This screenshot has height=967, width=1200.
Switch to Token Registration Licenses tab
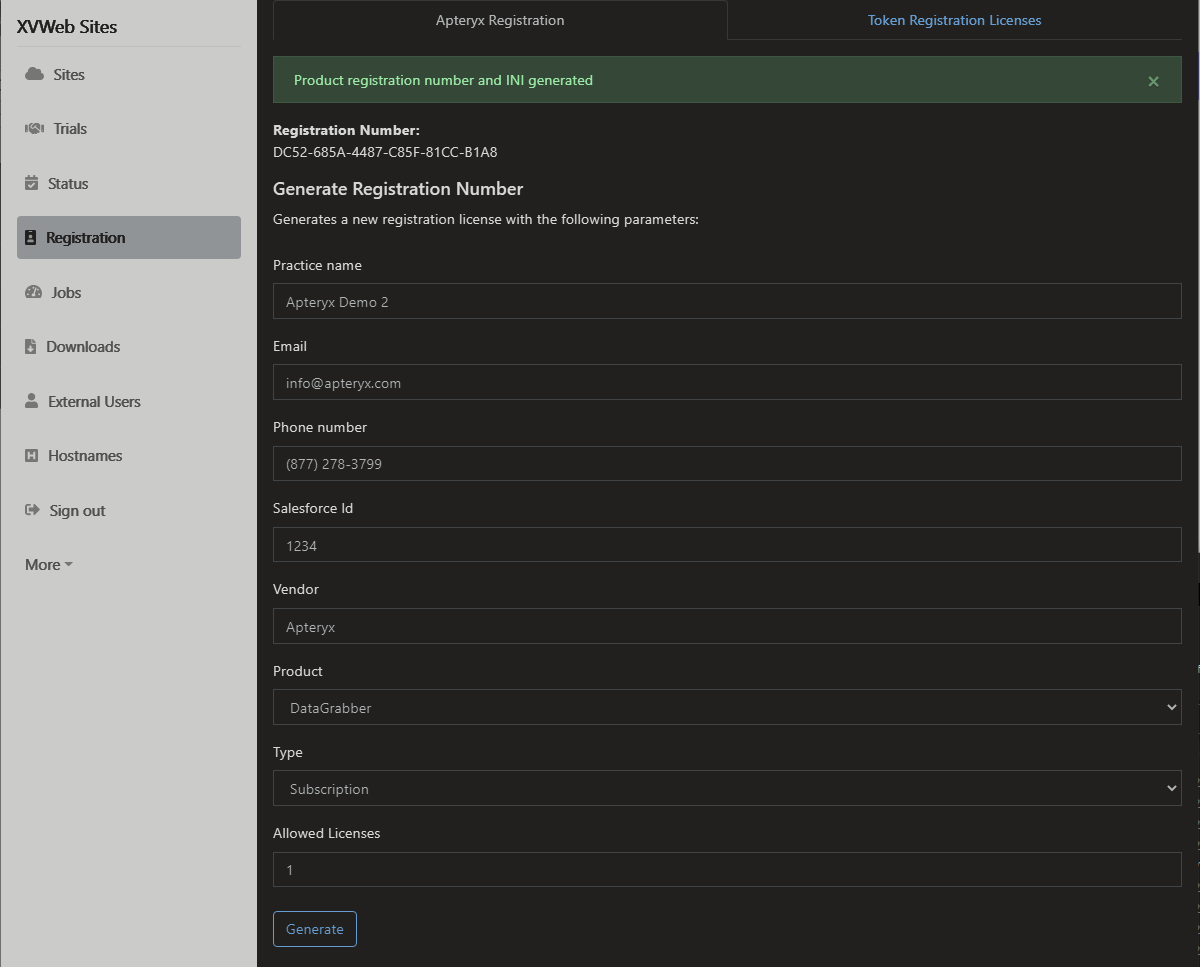pyautogui.click(x=954, y=20)
